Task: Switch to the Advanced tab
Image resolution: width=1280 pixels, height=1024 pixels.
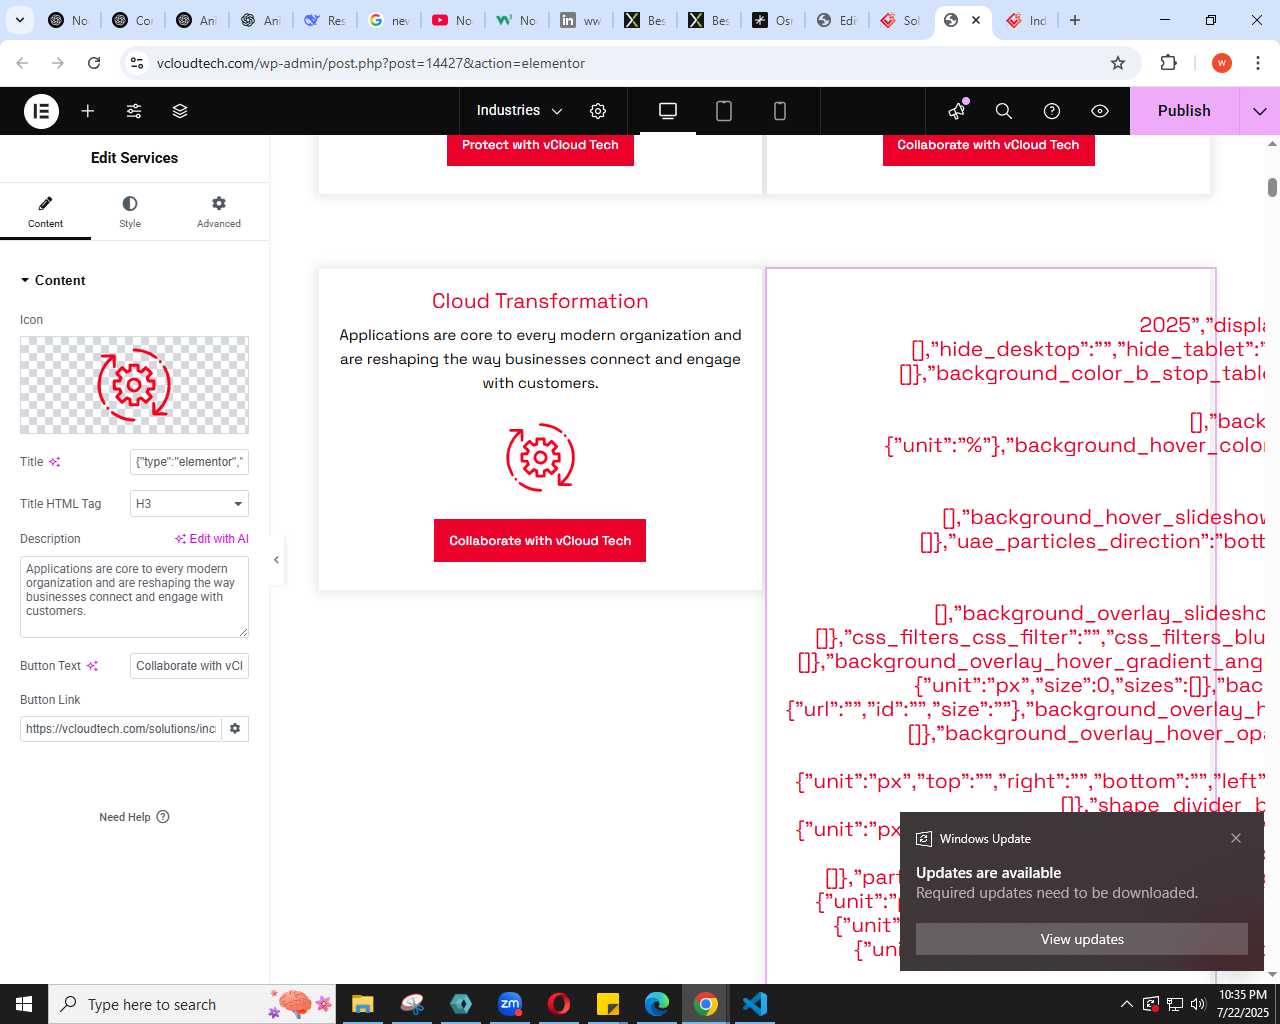Action: click(218, 212)
